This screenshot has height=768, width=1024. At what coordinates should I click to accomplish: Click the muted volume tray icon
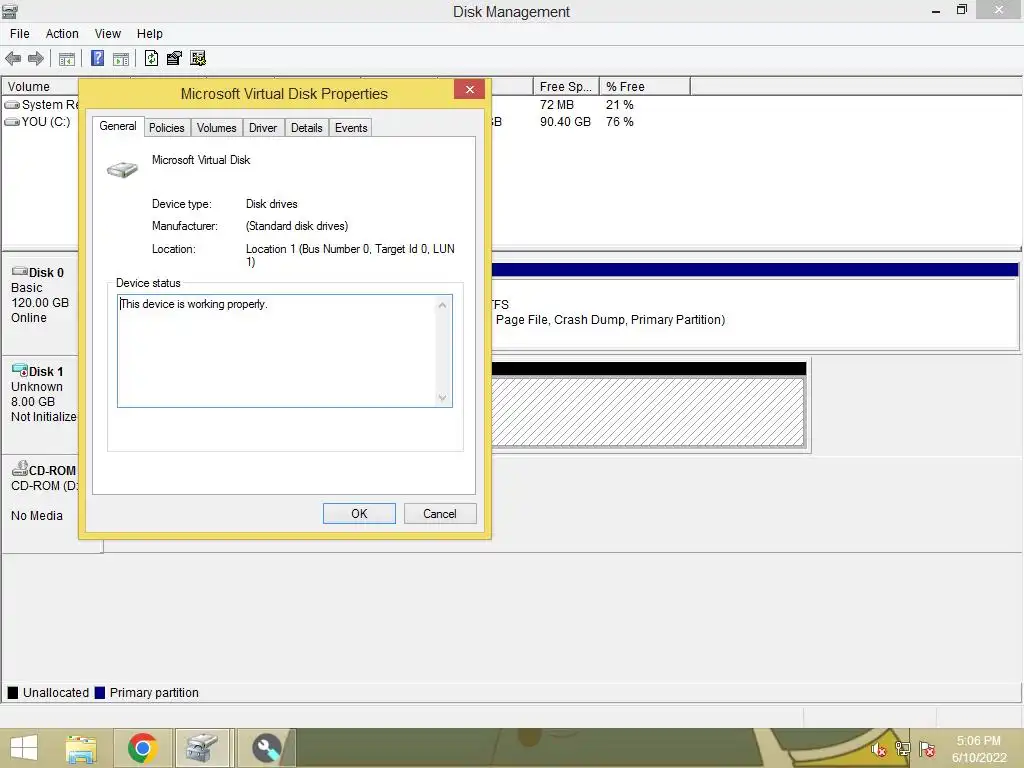878,749
